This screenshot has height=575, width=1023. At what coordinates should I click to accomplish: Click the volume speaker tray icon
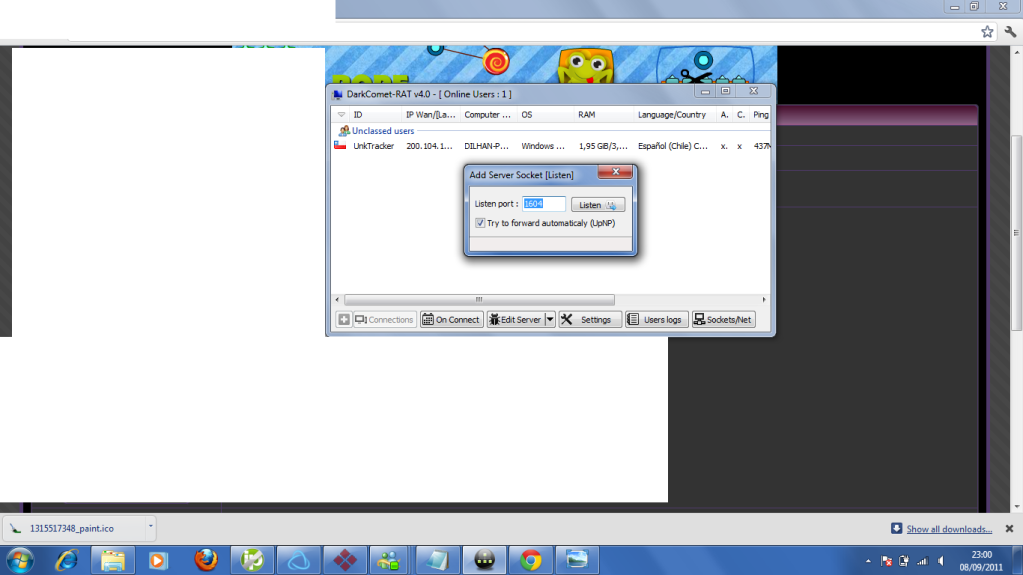click(941, 561)
